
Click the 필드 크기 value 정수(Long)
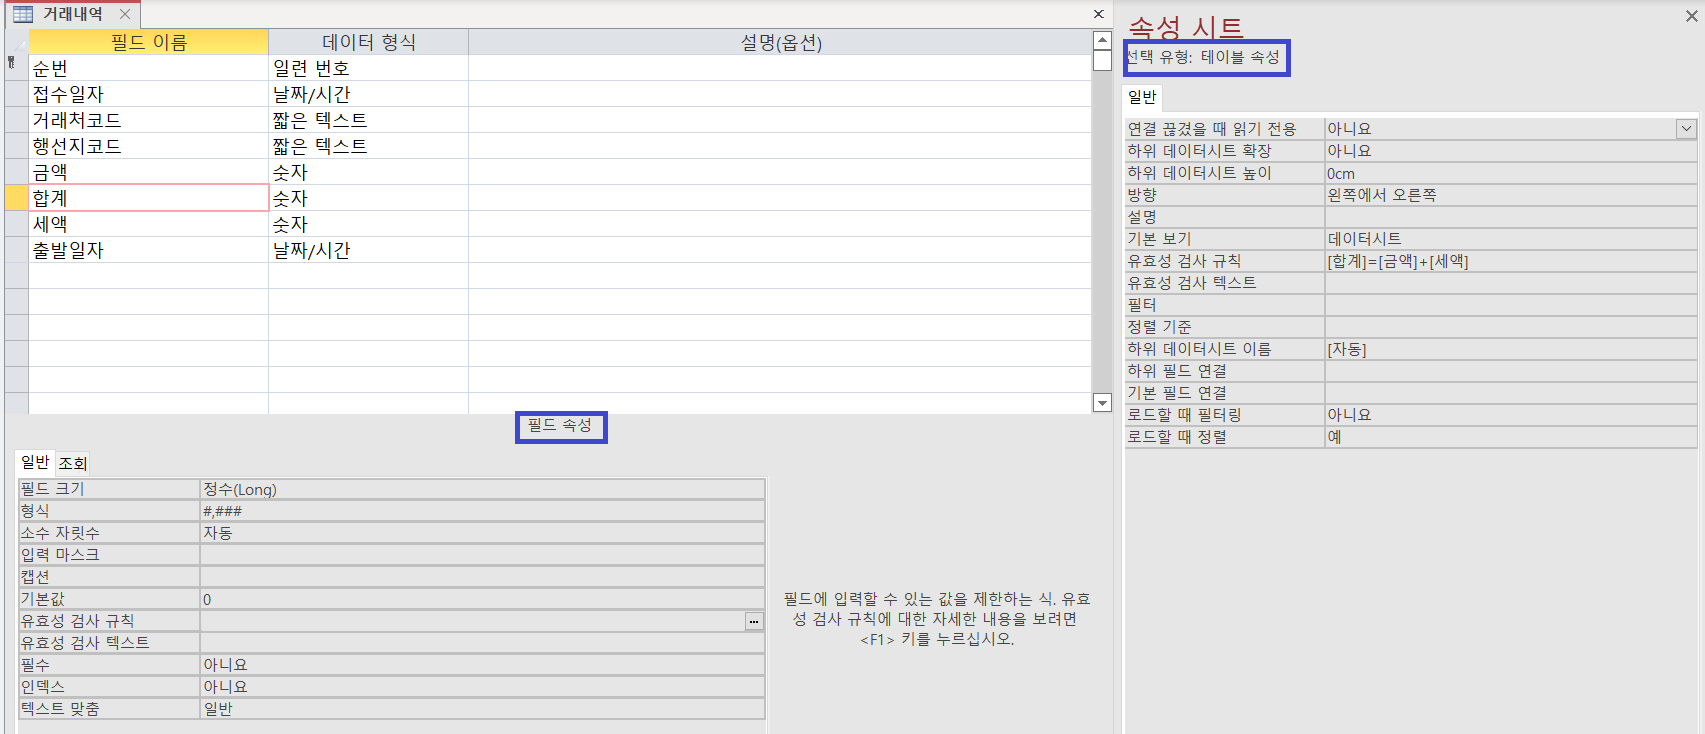[x=480, y=489]
